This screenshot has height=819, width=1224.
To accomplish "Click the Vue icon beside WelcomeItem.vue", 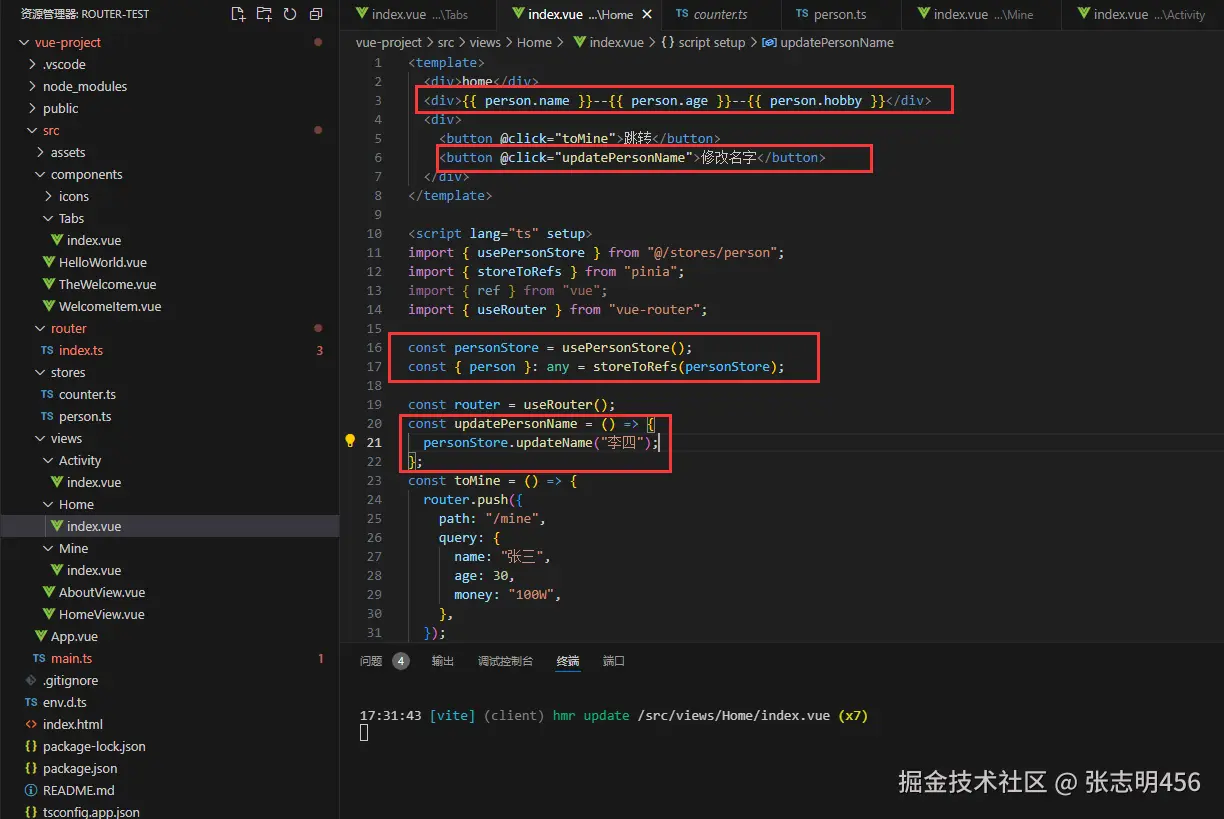I will [x=49, y=306].
